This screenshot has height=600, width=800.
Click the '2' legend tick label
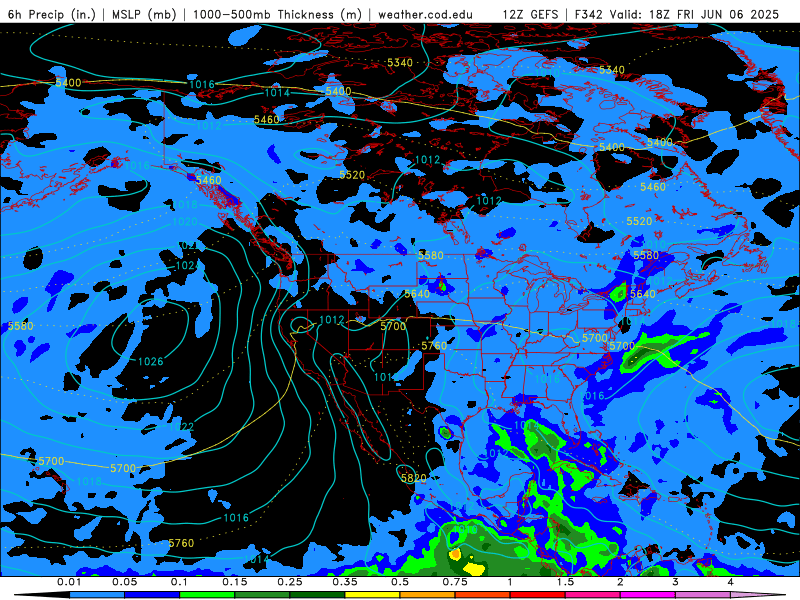coord(620,582)
